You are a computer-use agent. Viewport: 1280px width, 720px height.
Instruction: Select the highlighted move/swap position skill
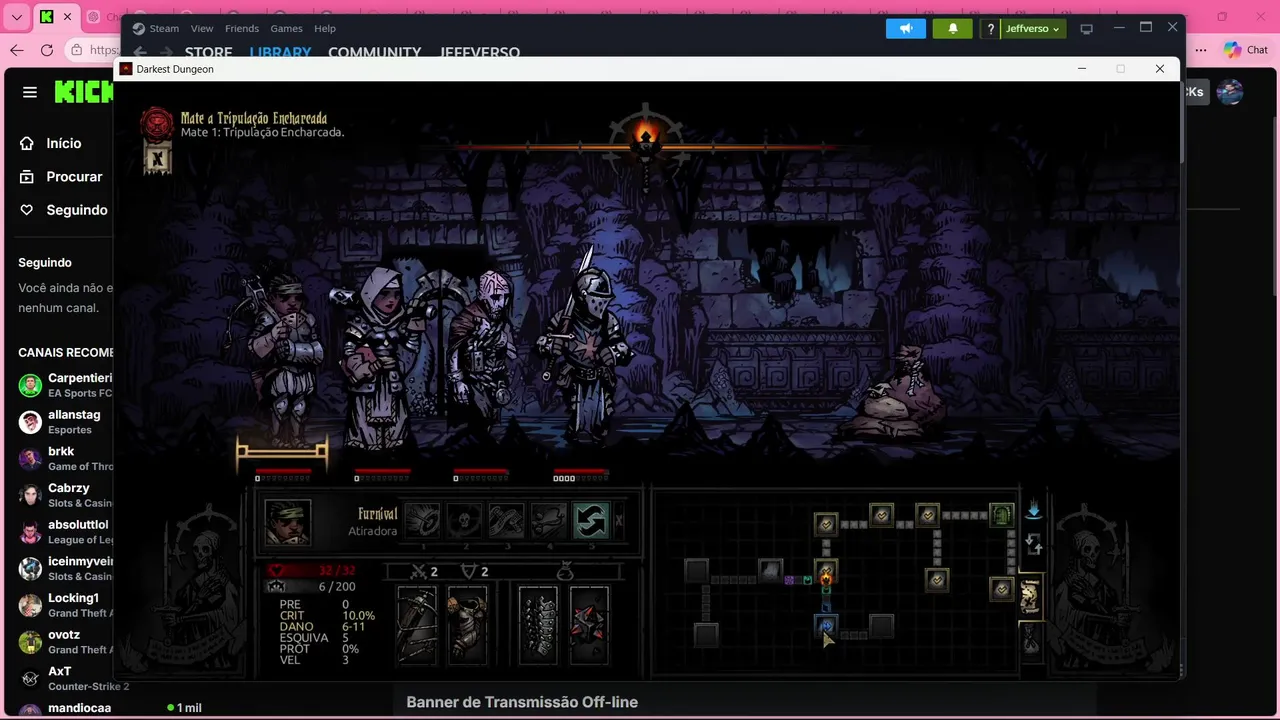coord(590,521)
